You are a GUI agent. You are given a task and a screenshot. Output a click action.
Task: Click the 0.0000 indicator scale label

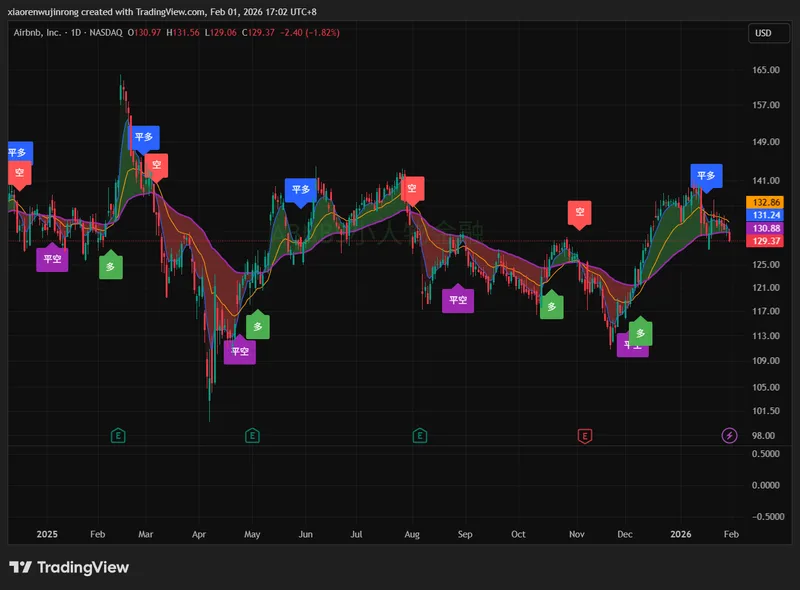(766, 485)
